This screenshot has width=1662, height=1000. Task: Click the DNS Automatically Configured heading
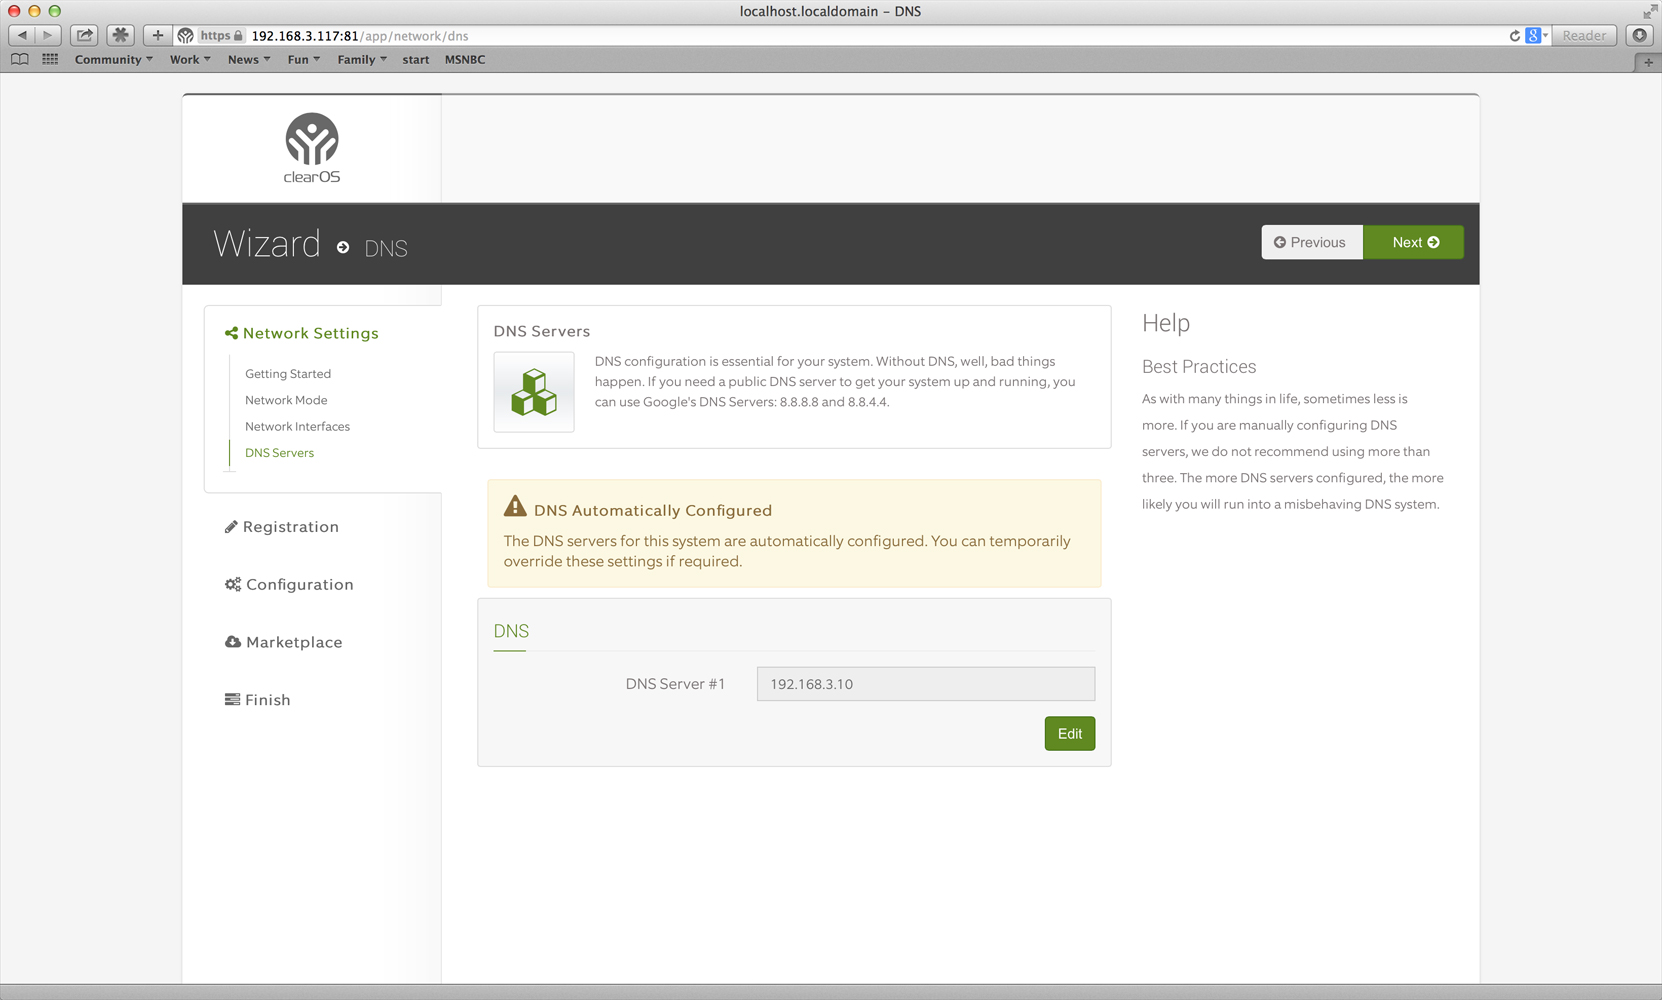(653, 510)
